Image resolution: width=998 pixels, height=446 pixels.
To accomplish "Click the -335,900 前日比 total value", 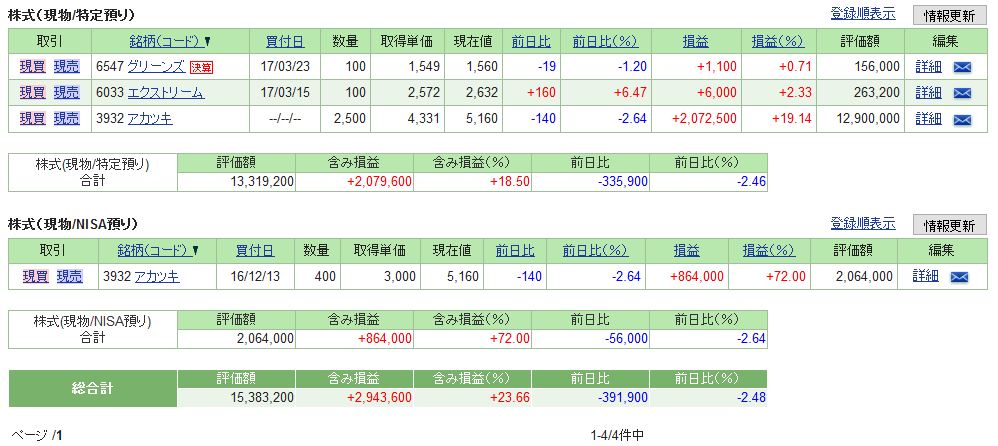I will (x=622, y=182).
